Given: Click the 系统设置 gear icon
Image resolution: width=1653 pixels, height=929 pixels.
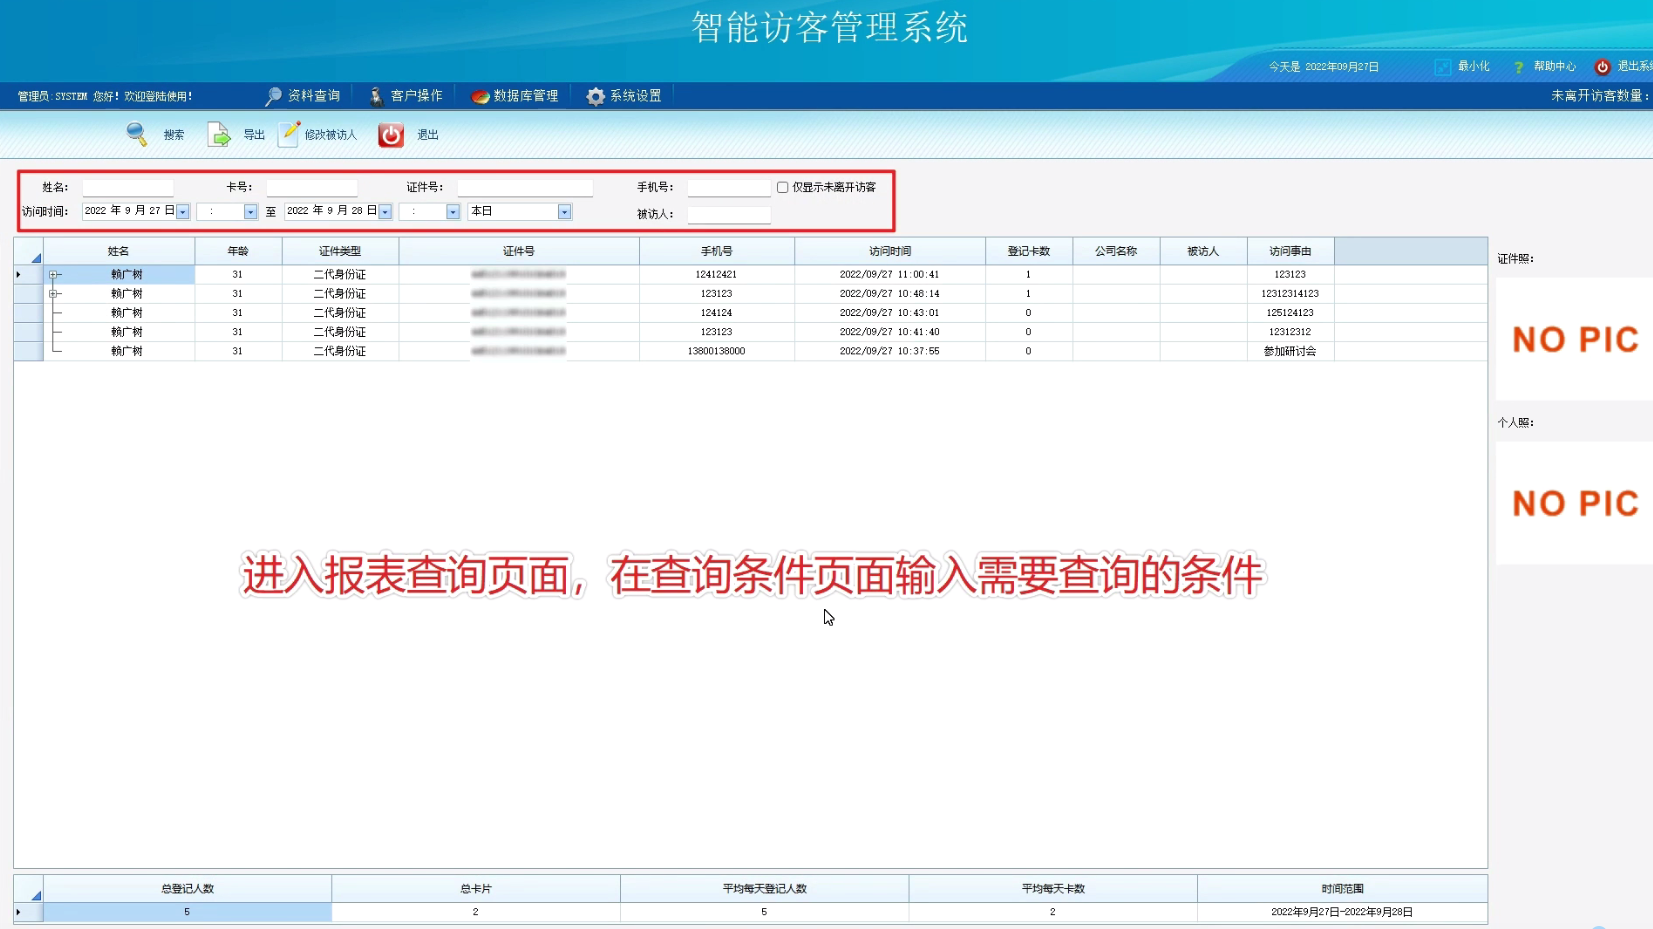Looking at the screenshot, I should tap(596, 96).
